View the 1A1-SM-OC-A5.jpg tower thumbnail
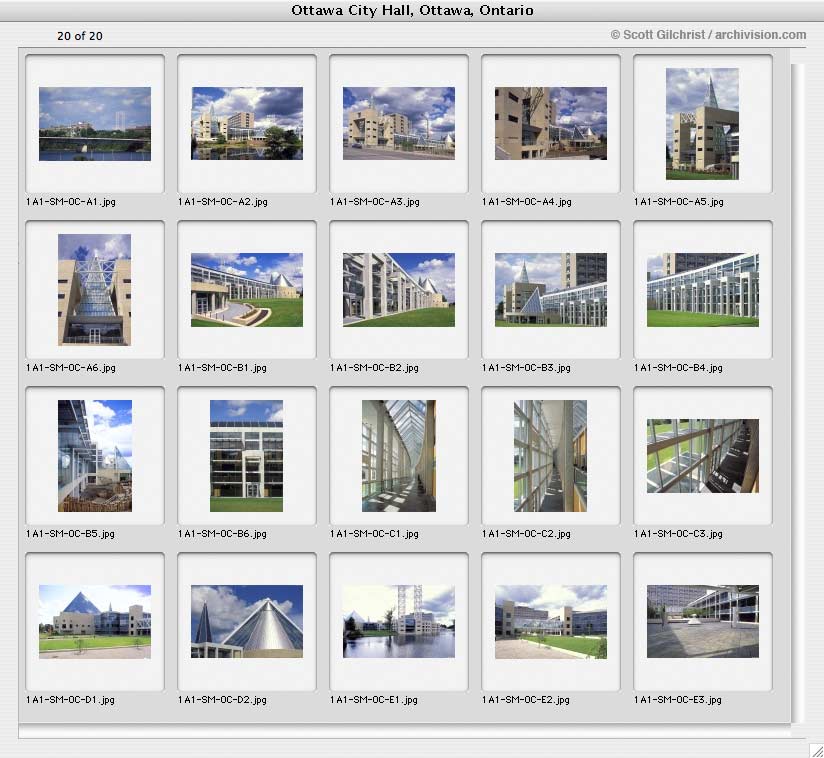This screenshot has height=758, width=824. [703, 124]
